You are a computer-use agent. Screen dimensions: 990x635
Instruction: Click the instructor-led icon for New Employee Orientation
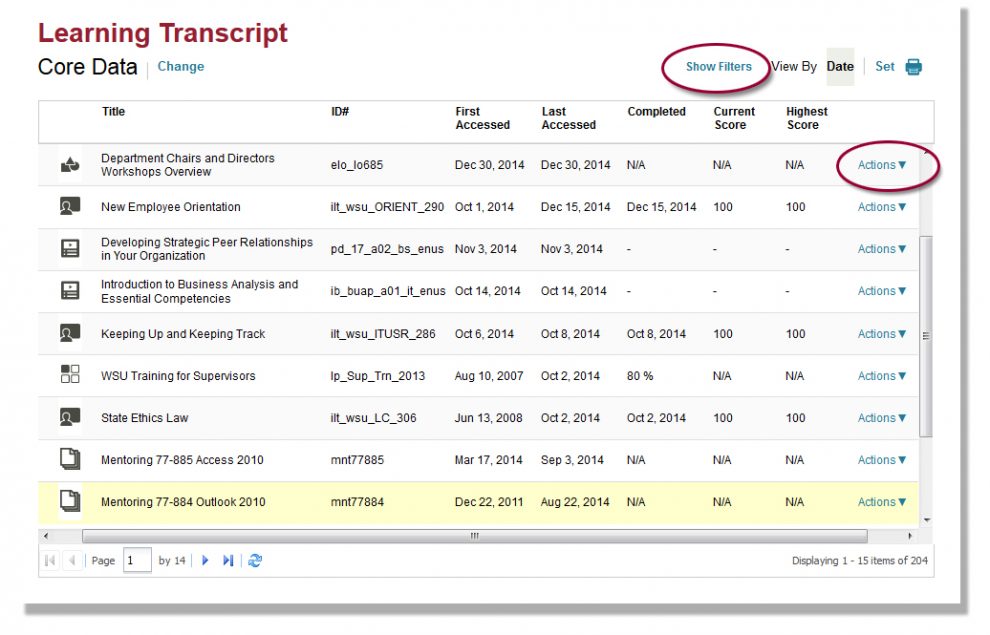[69, 206]
